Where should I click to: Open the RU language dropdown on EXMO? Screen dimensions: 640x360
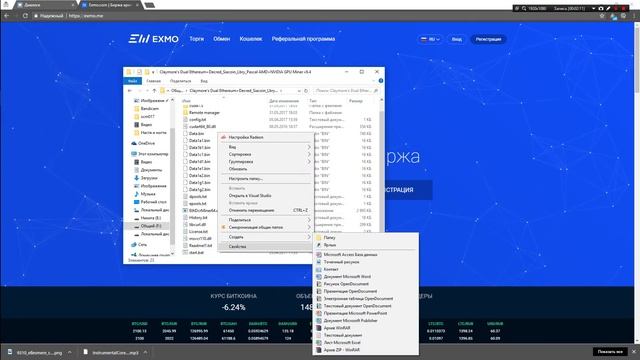point(430,40)
